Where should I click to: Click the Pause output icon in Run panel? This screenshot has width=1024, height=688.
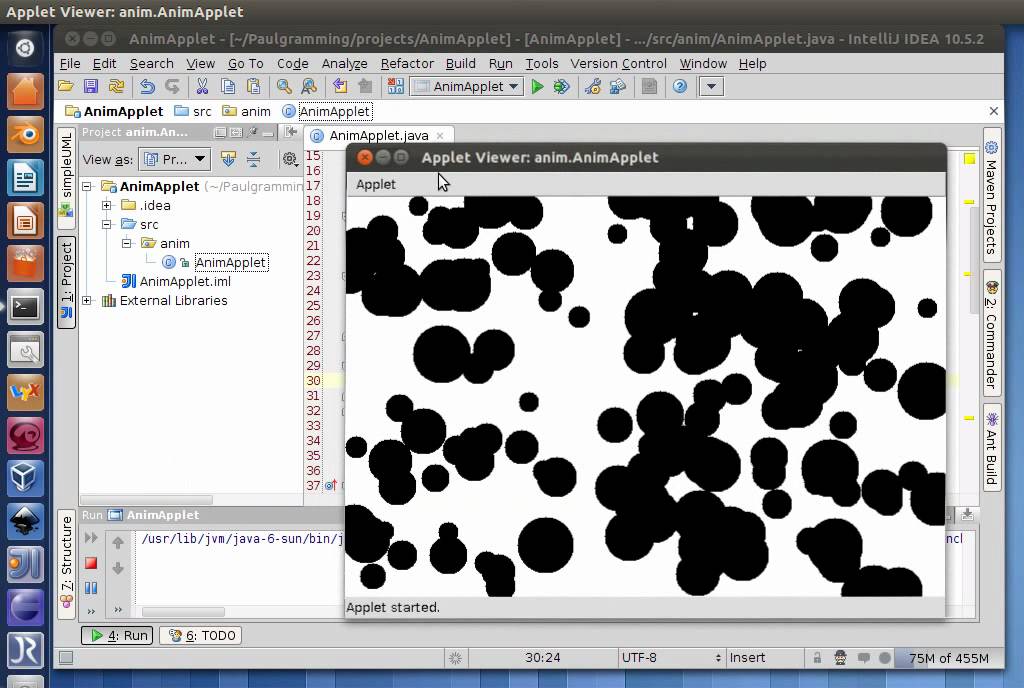[91, 588]
